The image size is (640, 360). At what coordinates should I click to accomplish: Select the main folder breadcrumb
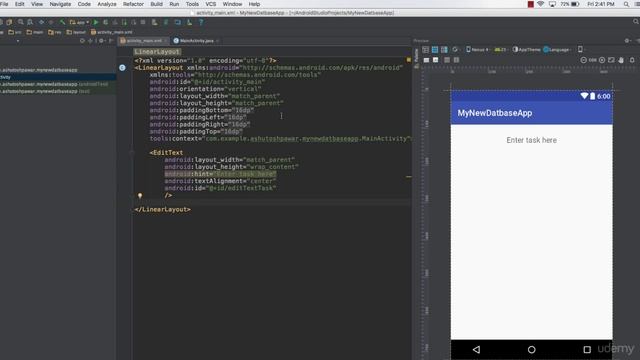tap(35, 32)
